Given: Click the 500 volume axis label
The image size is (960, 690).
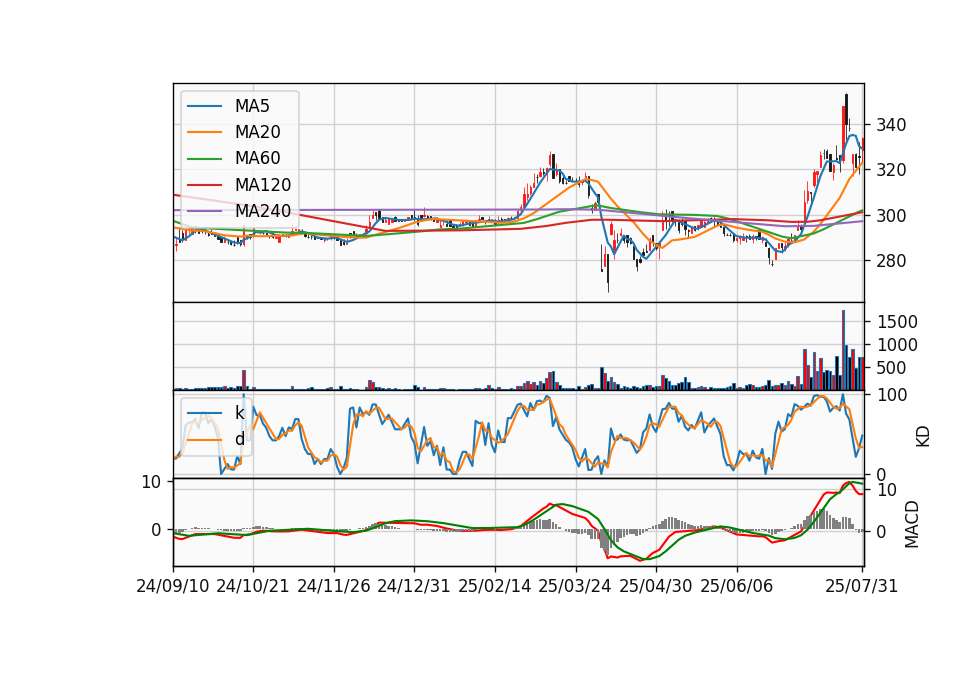Looking at the screenshot, I should 892,368.
